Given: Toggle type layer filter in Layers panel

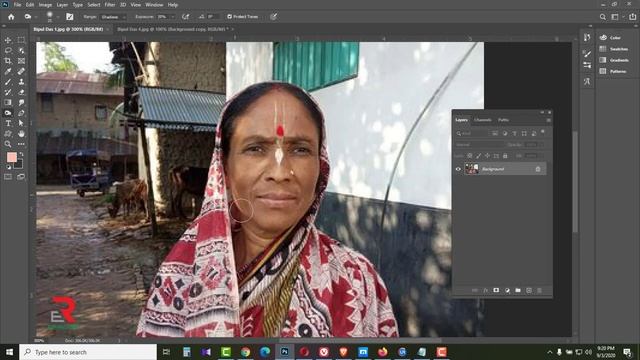Looking at the screenshot, I should [x=514, y=133].
